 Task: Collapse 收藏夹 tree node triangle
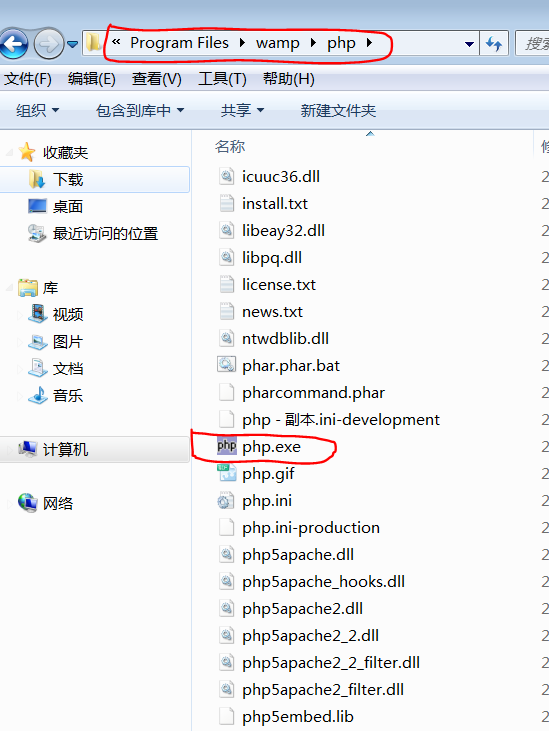(9, 152)
